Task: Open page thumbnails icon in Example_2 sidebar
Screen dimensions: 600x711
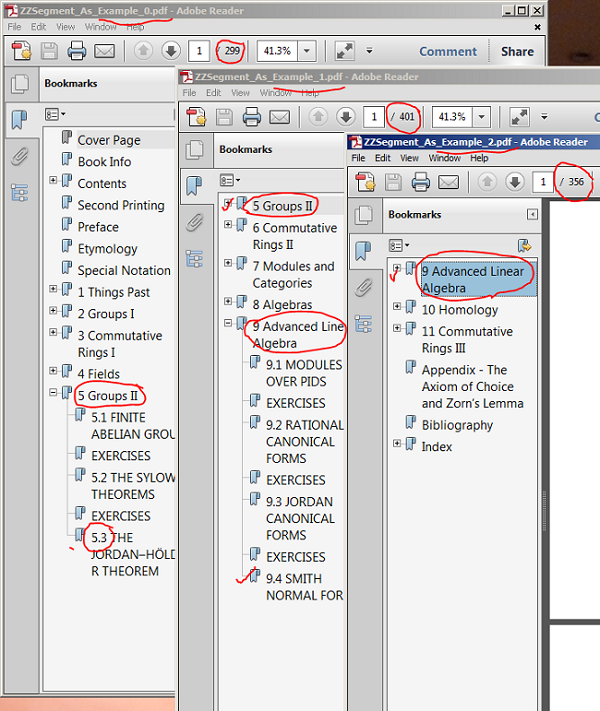Action: point(363,215)
